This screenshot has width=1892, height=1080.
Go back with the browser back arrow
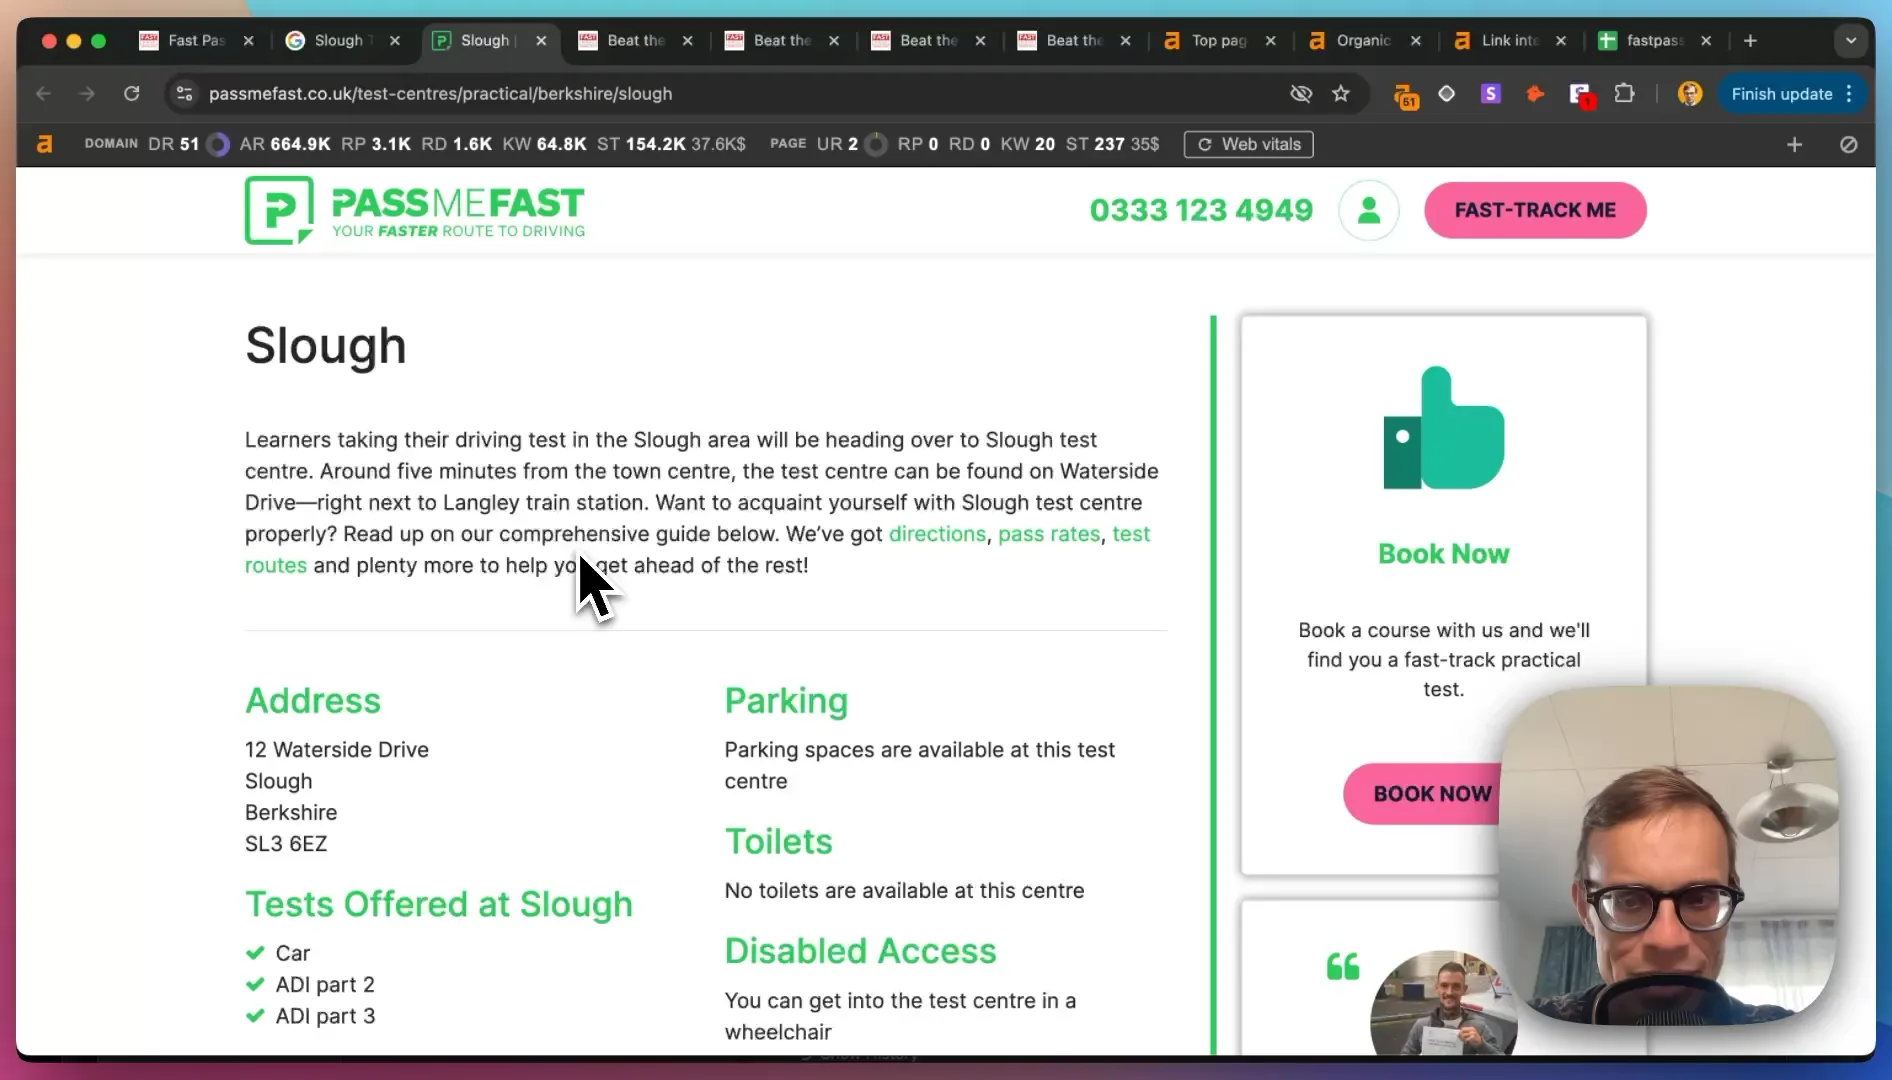click(43, 93)
